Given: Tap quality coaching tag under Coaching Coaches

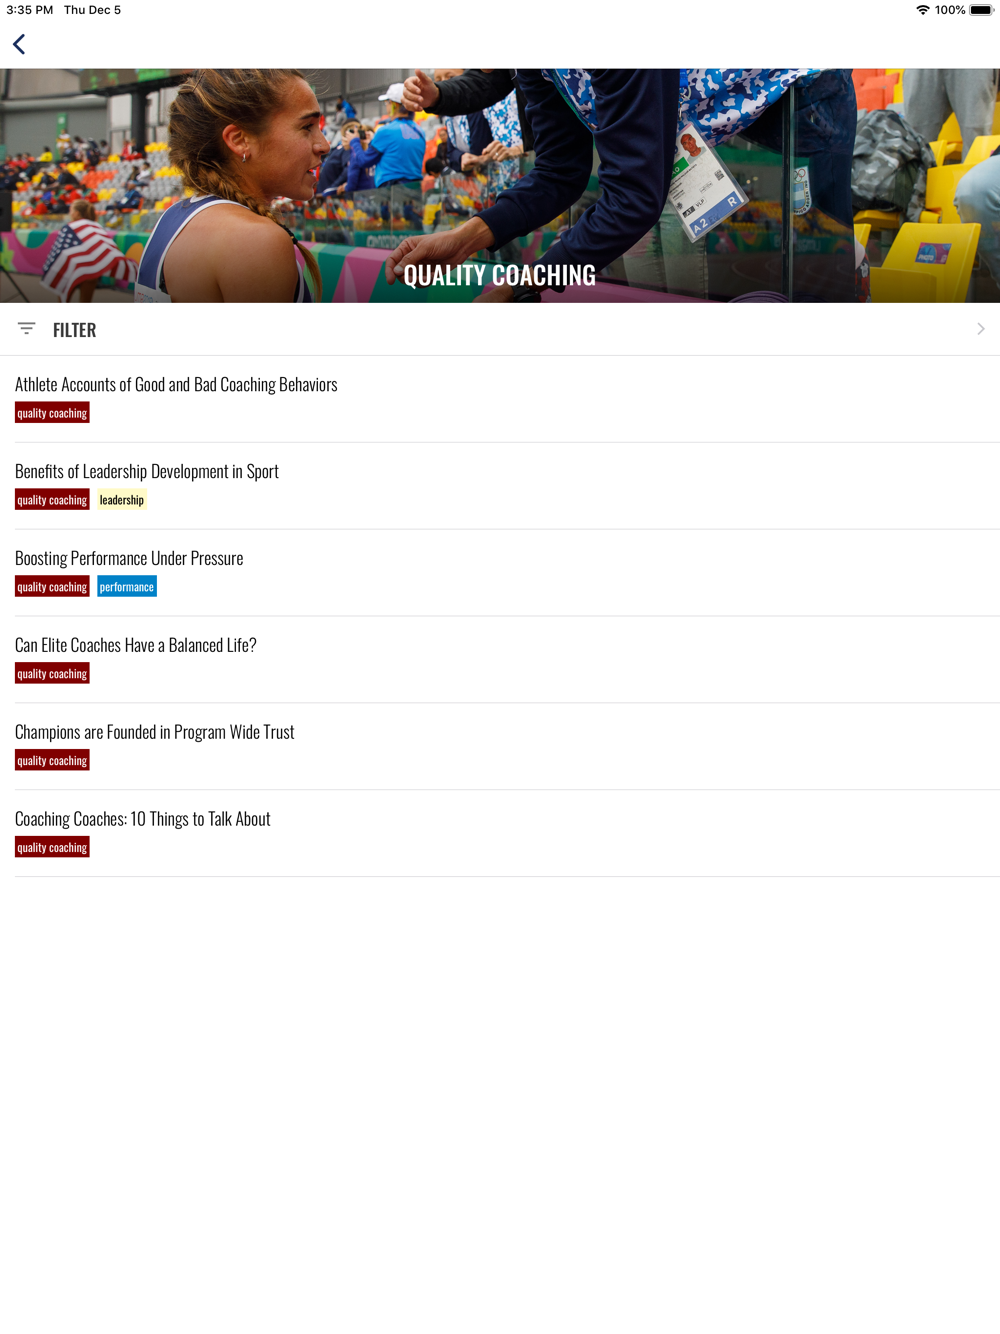Looking at the screenshot, I should pos(52,848).
